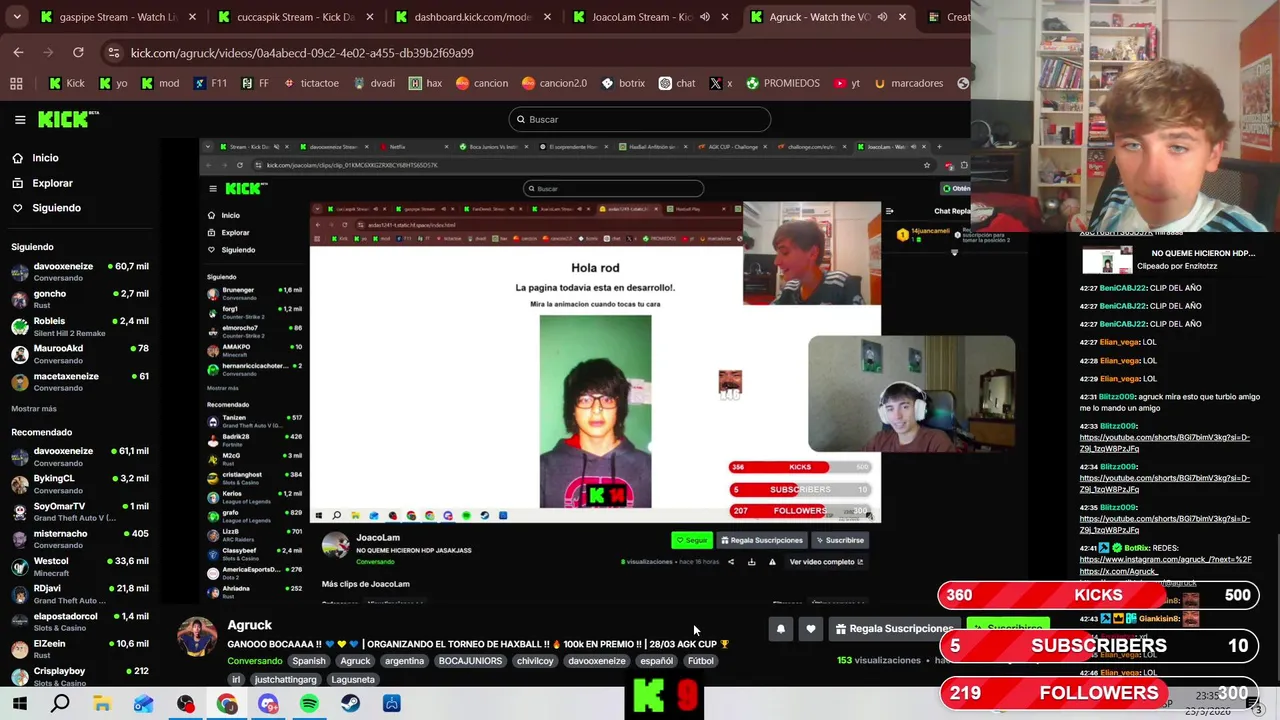This screenshot has width=1280, height=720.
Task: Click the browser address bar URL
Action: (x=302, y=53)
